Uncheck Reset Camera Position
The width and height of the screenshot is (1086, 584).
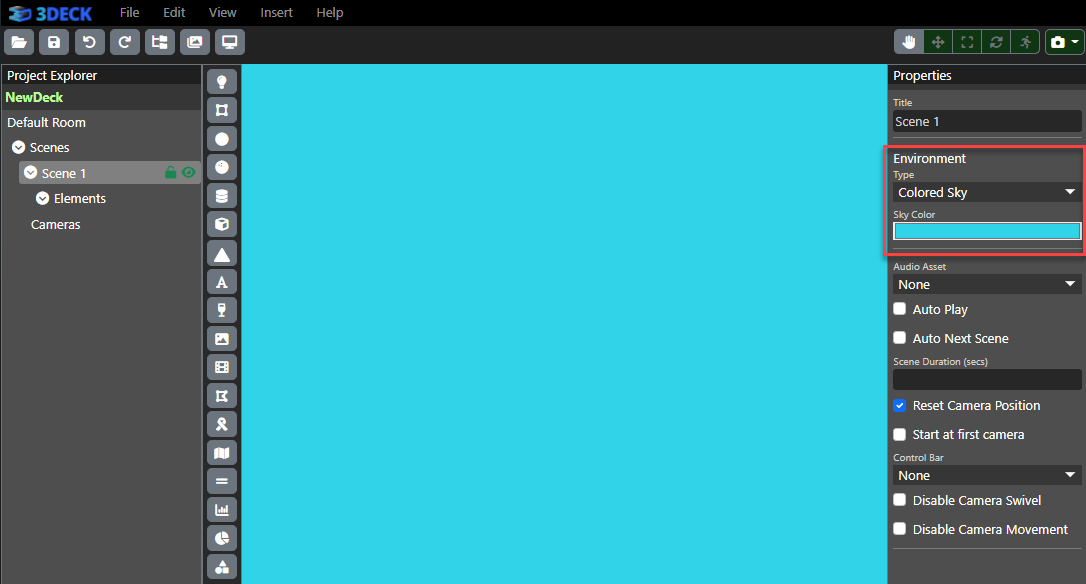(900, 405)
